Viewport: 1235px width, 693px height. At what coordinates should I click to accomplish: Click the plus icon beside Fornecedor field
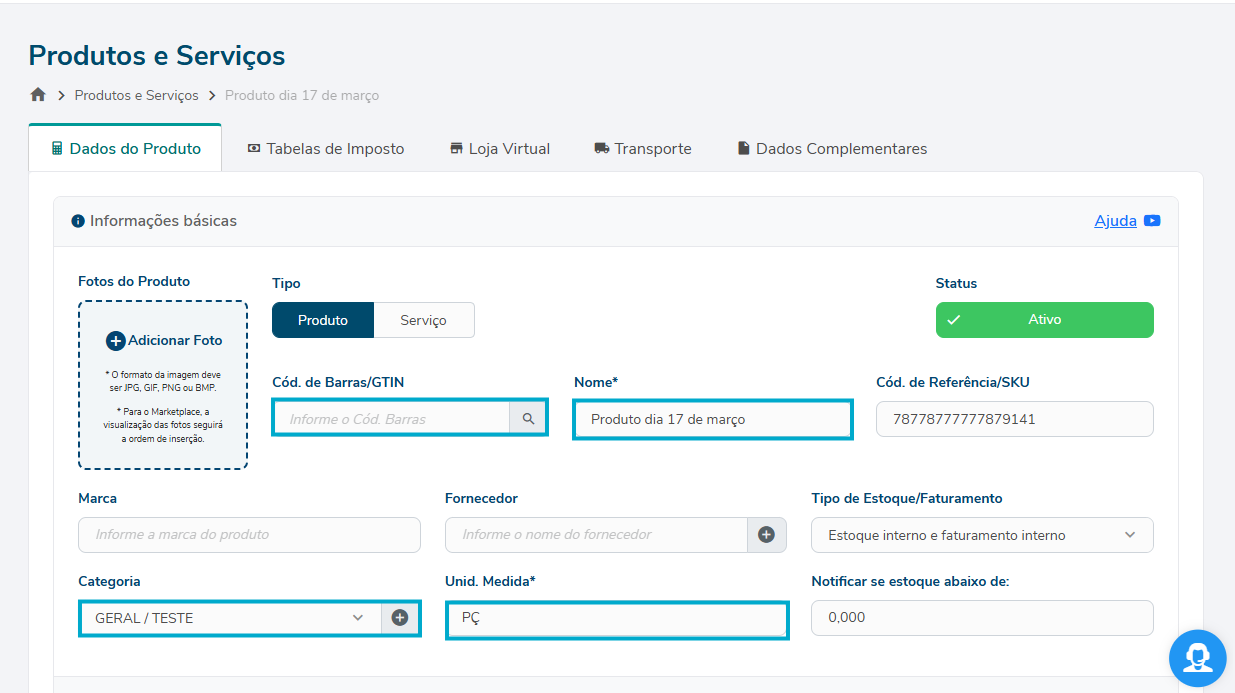[x=766, y=535]
